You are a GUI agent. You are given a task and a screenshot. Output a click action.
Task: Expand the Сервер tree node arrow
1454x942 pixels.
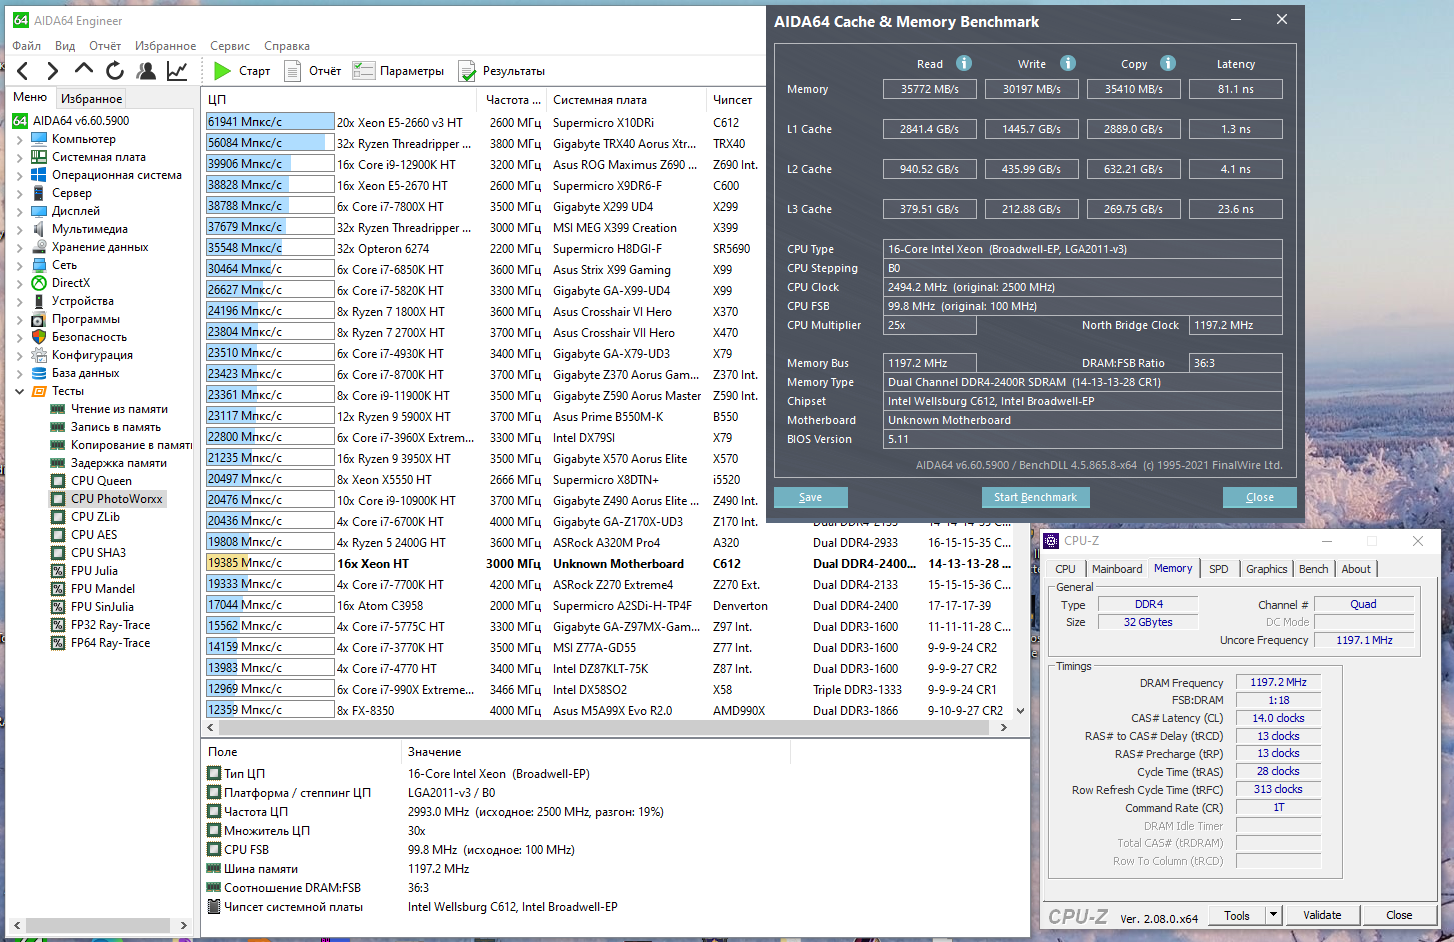coord(20,193)
